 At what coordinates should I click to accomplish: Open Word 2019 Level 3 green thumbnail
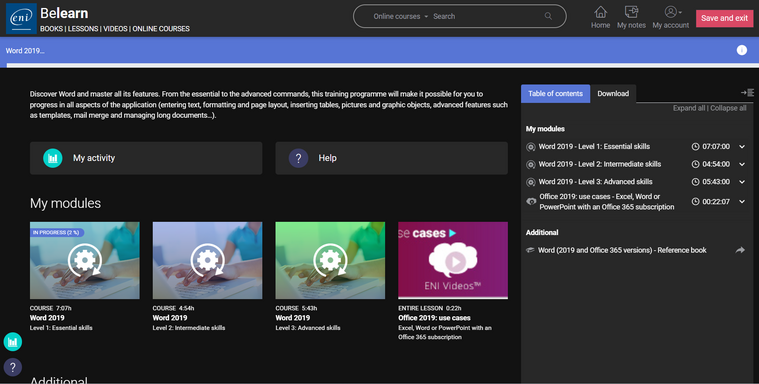coord(330,261)
